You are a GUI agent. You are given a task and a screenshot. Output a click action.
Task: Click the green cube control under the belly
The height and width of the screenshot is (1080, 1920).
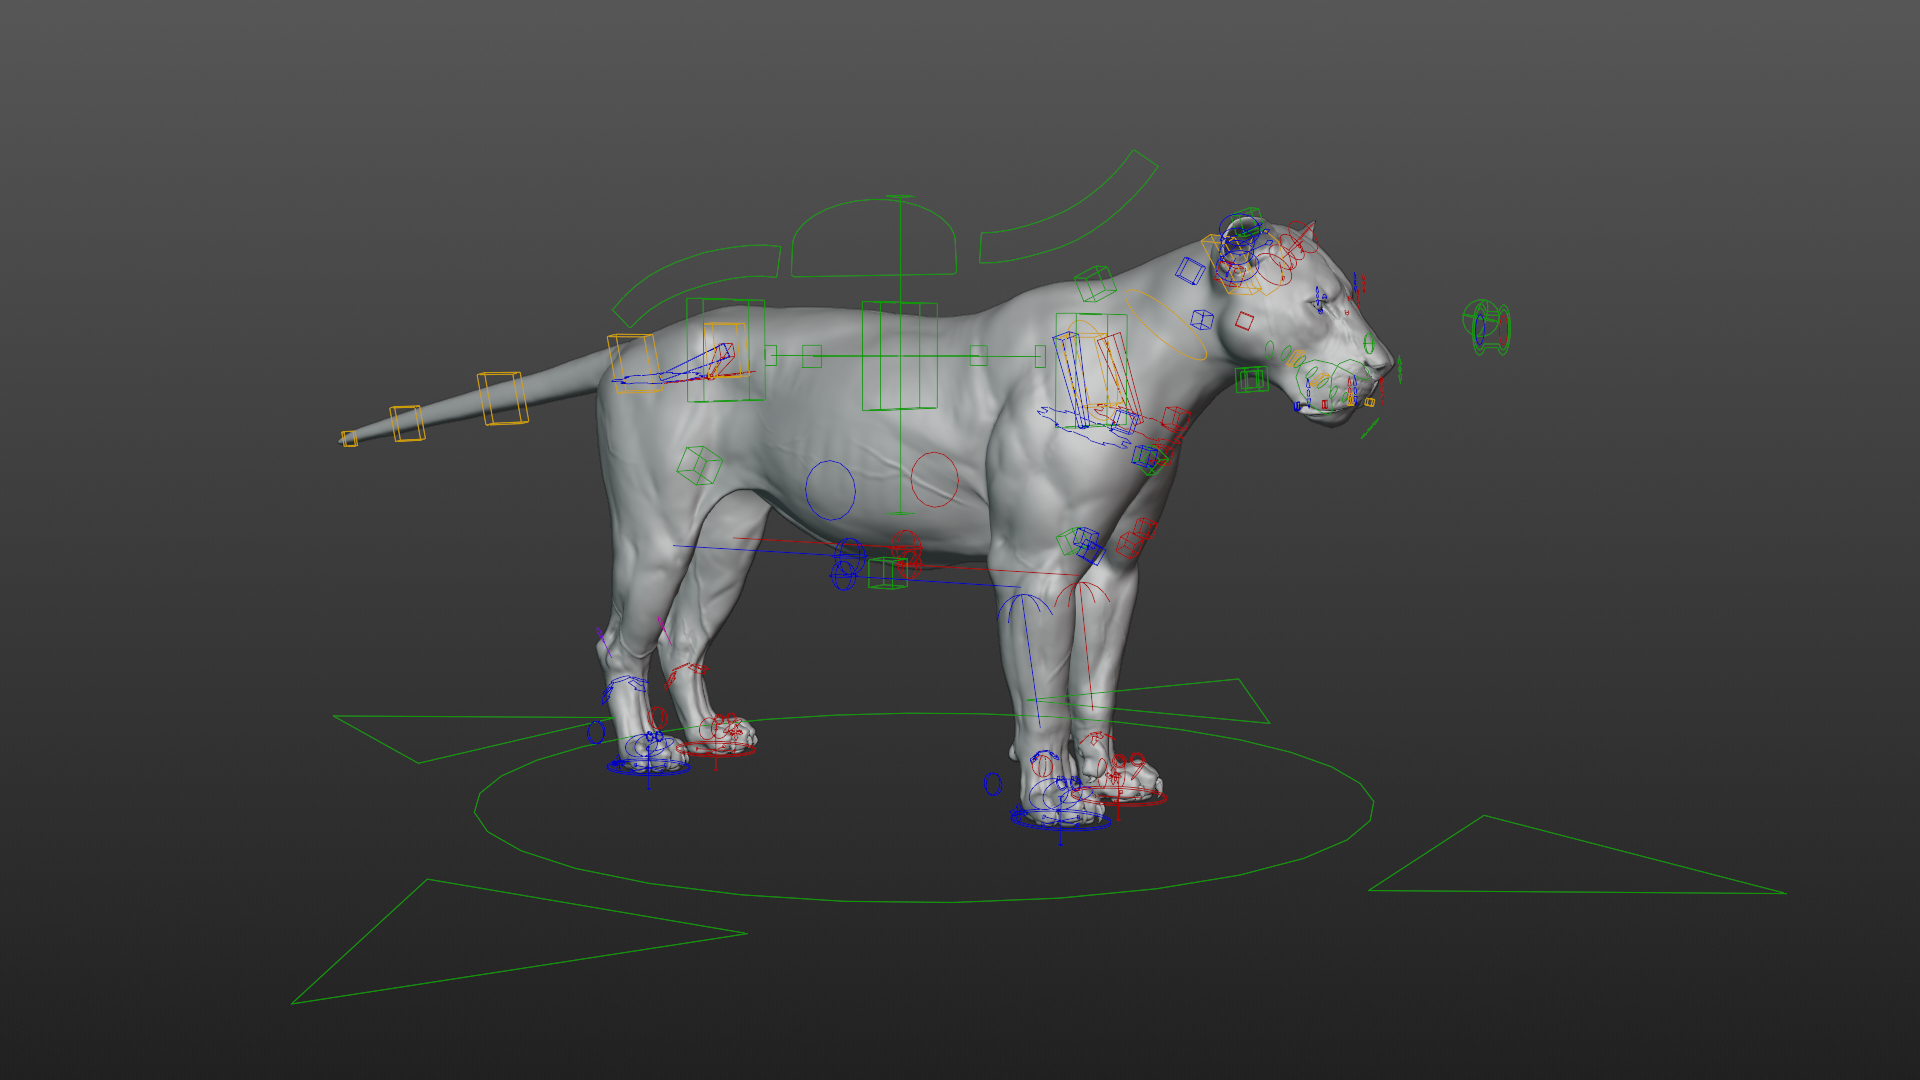click(x=886, y=573)
